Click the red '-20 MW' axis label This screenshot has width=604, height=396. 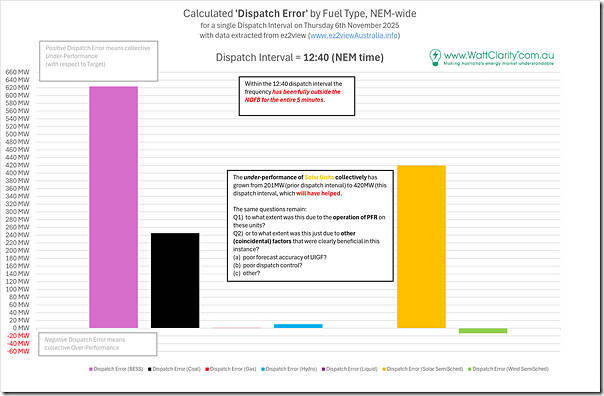click(x=18, y=336)
